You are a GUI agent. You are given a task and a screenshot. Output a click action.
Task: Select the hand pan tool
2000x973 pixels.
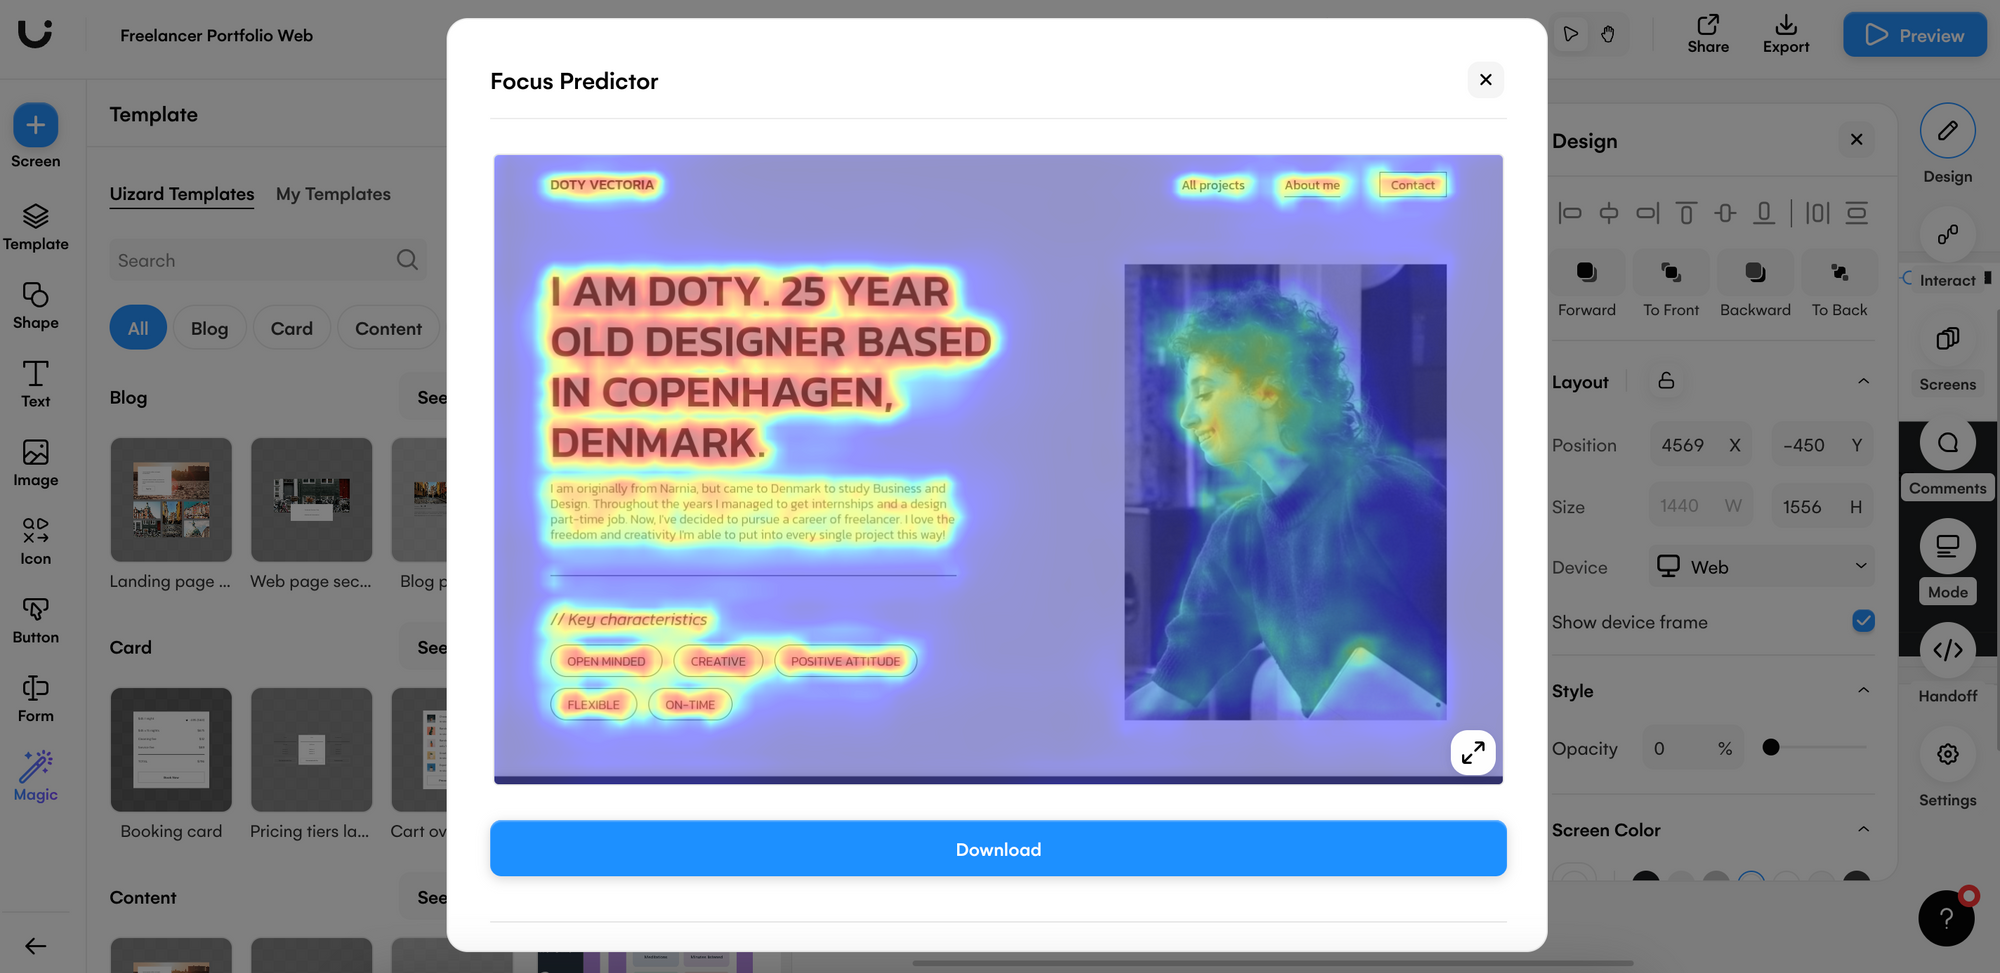tap(1608, 34)
